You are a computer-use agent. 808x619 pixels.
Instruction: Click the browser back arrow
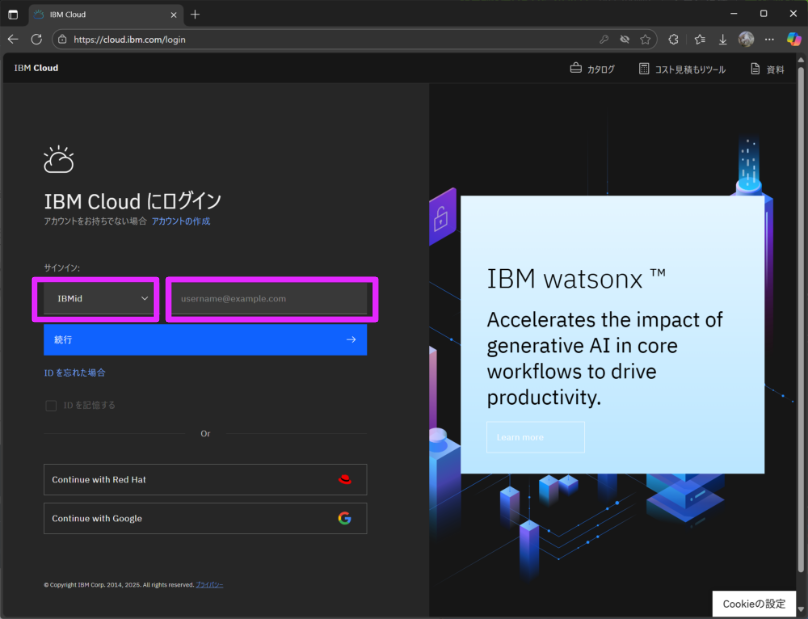[13, 40]
